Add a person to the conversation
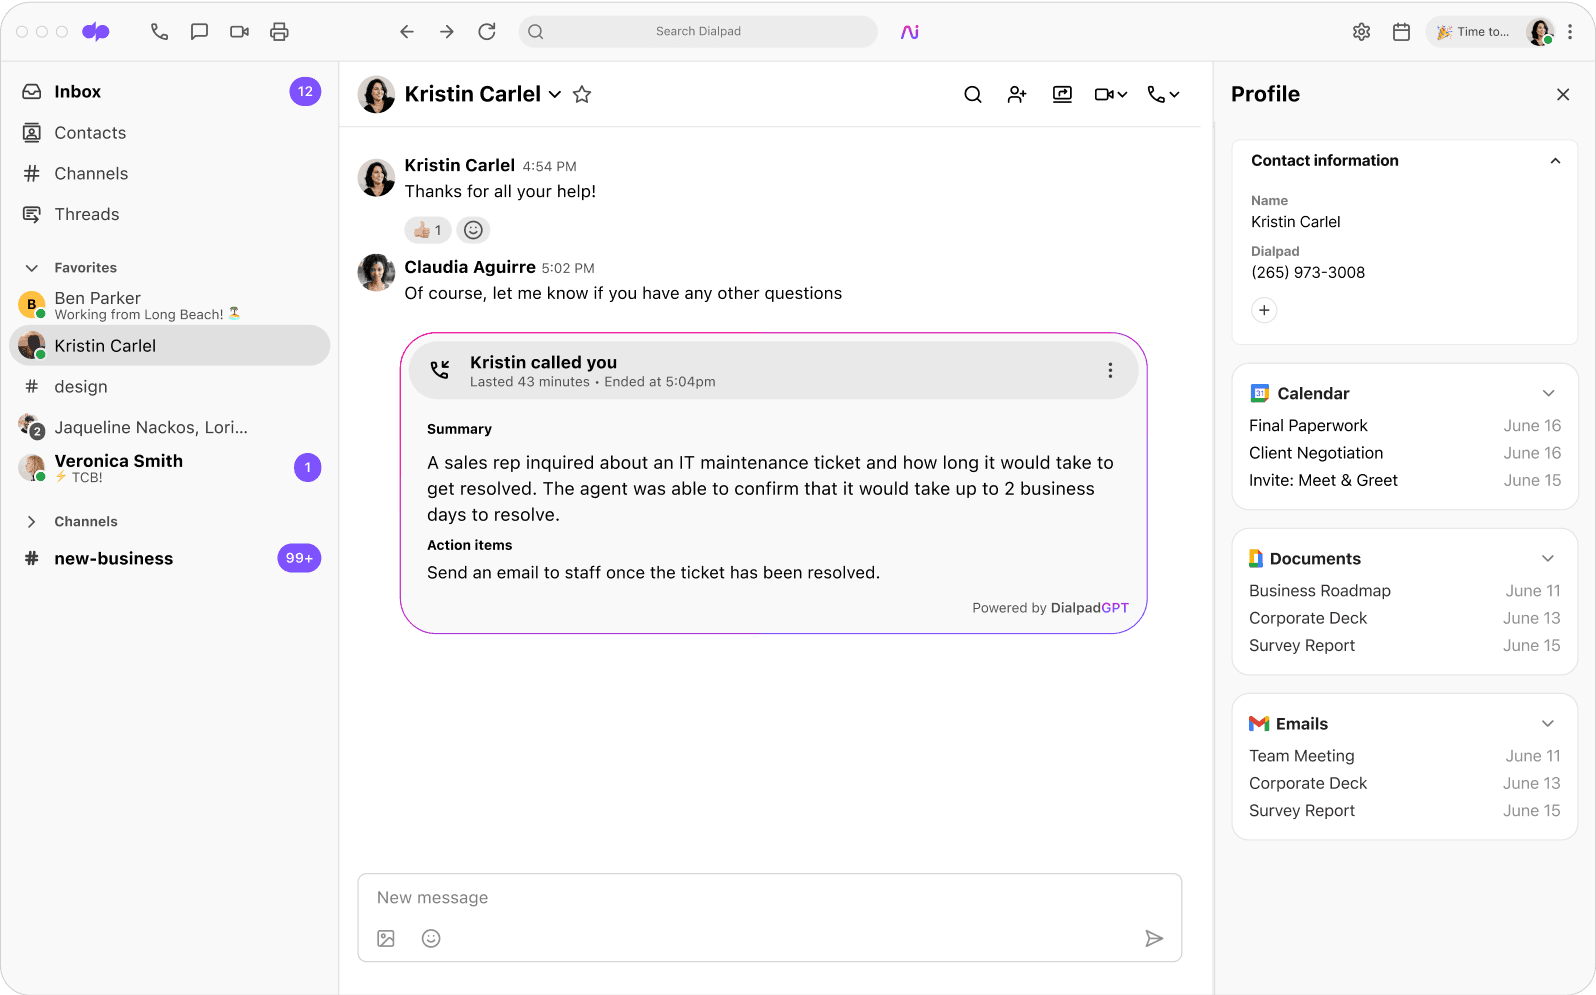The image size is (1596, 995). [1017, 94]
